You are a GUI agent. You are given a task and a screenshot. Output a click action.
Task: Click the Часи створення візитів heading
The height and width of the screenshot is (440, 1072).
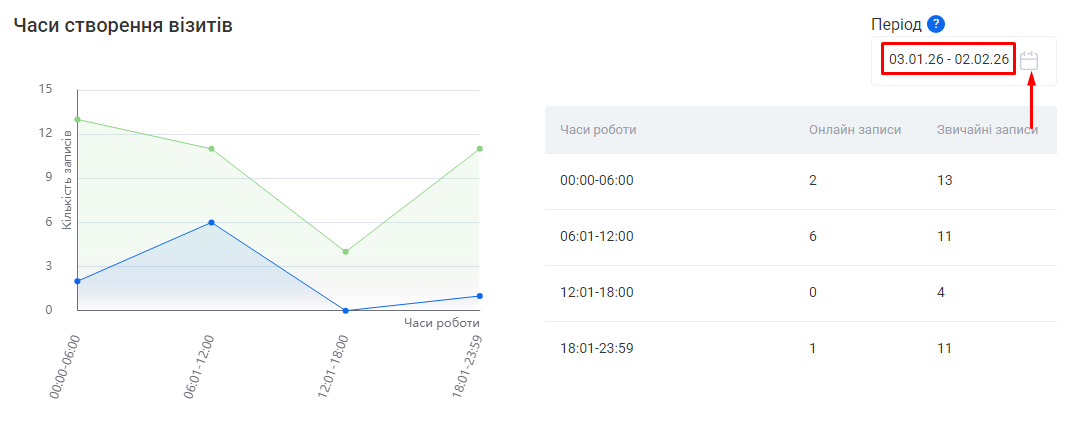pyautogui.click(x=123, y=26)
